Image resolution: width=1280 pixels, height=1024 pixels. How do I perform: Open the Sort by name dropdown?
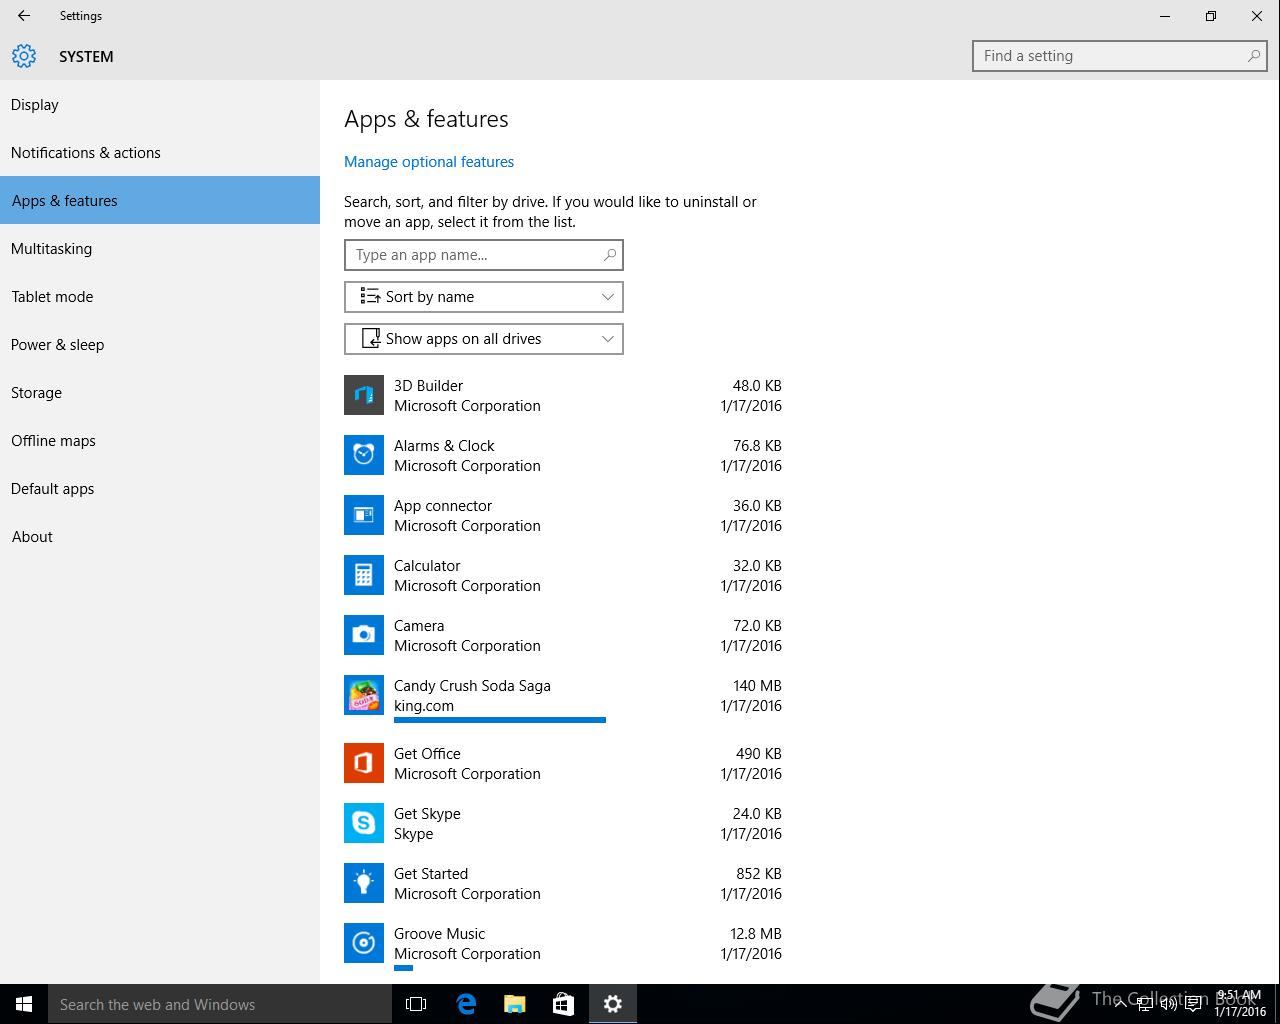pyautogui.click(x=484, y=297)
